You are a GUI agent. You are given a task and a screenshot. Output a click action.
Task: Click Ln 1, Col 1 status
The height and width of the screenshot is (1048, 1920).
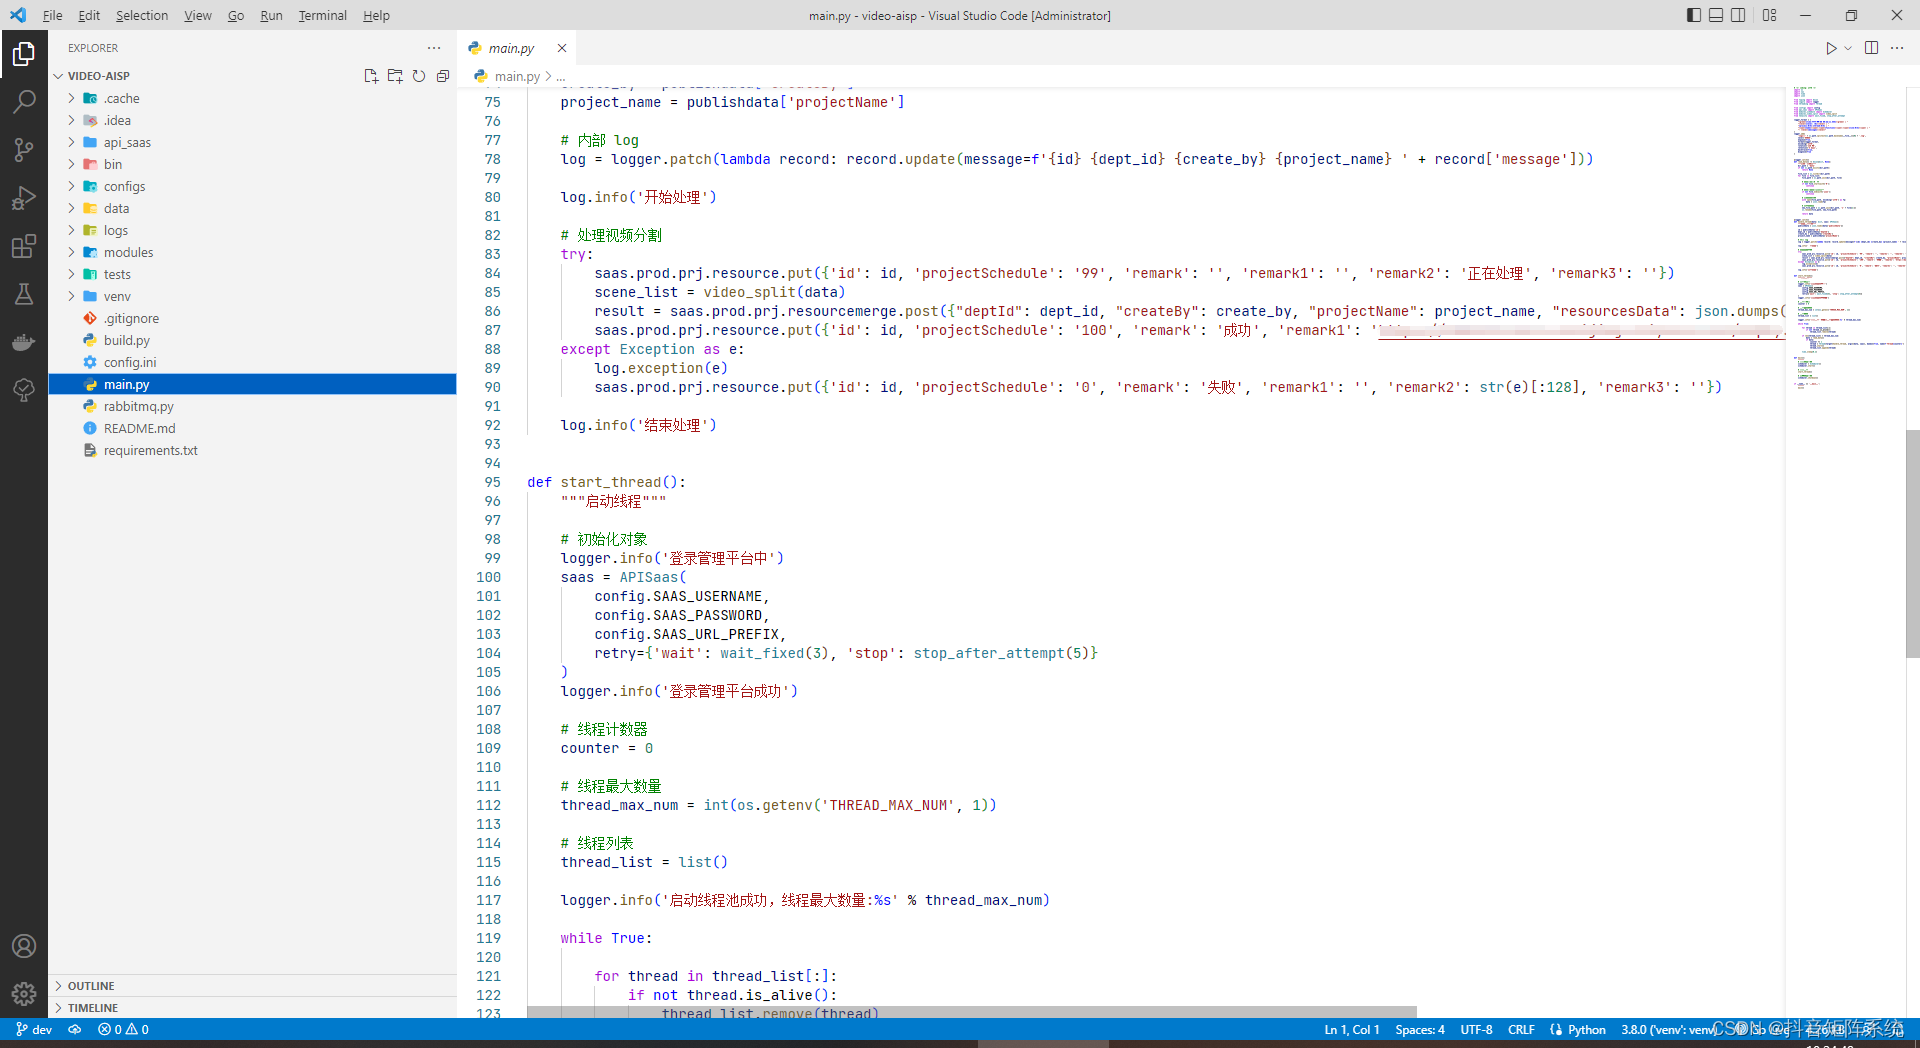1352,1029
